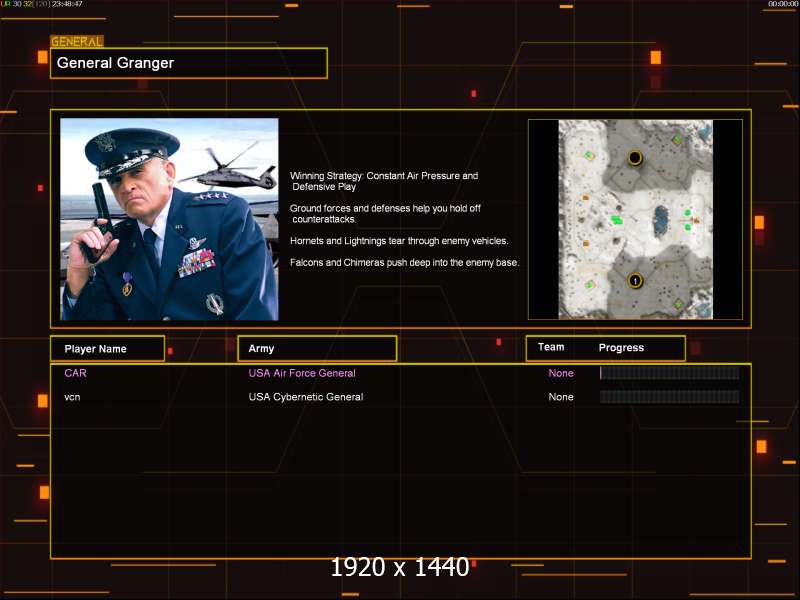Click the General Granger portrait image
800x600 pixels.
click(x=169, y=219)
